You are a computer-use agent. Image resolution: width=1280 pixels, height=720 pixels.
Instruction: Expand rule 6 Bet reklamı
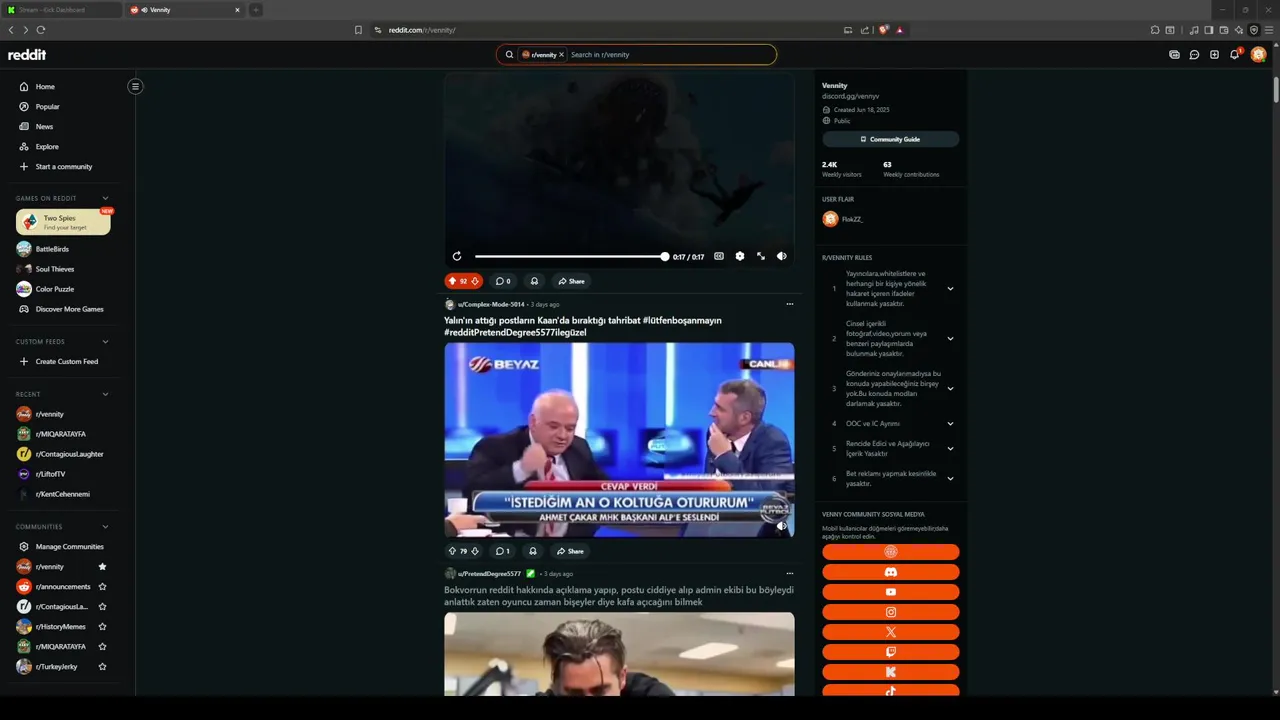[x=950, y=479]
